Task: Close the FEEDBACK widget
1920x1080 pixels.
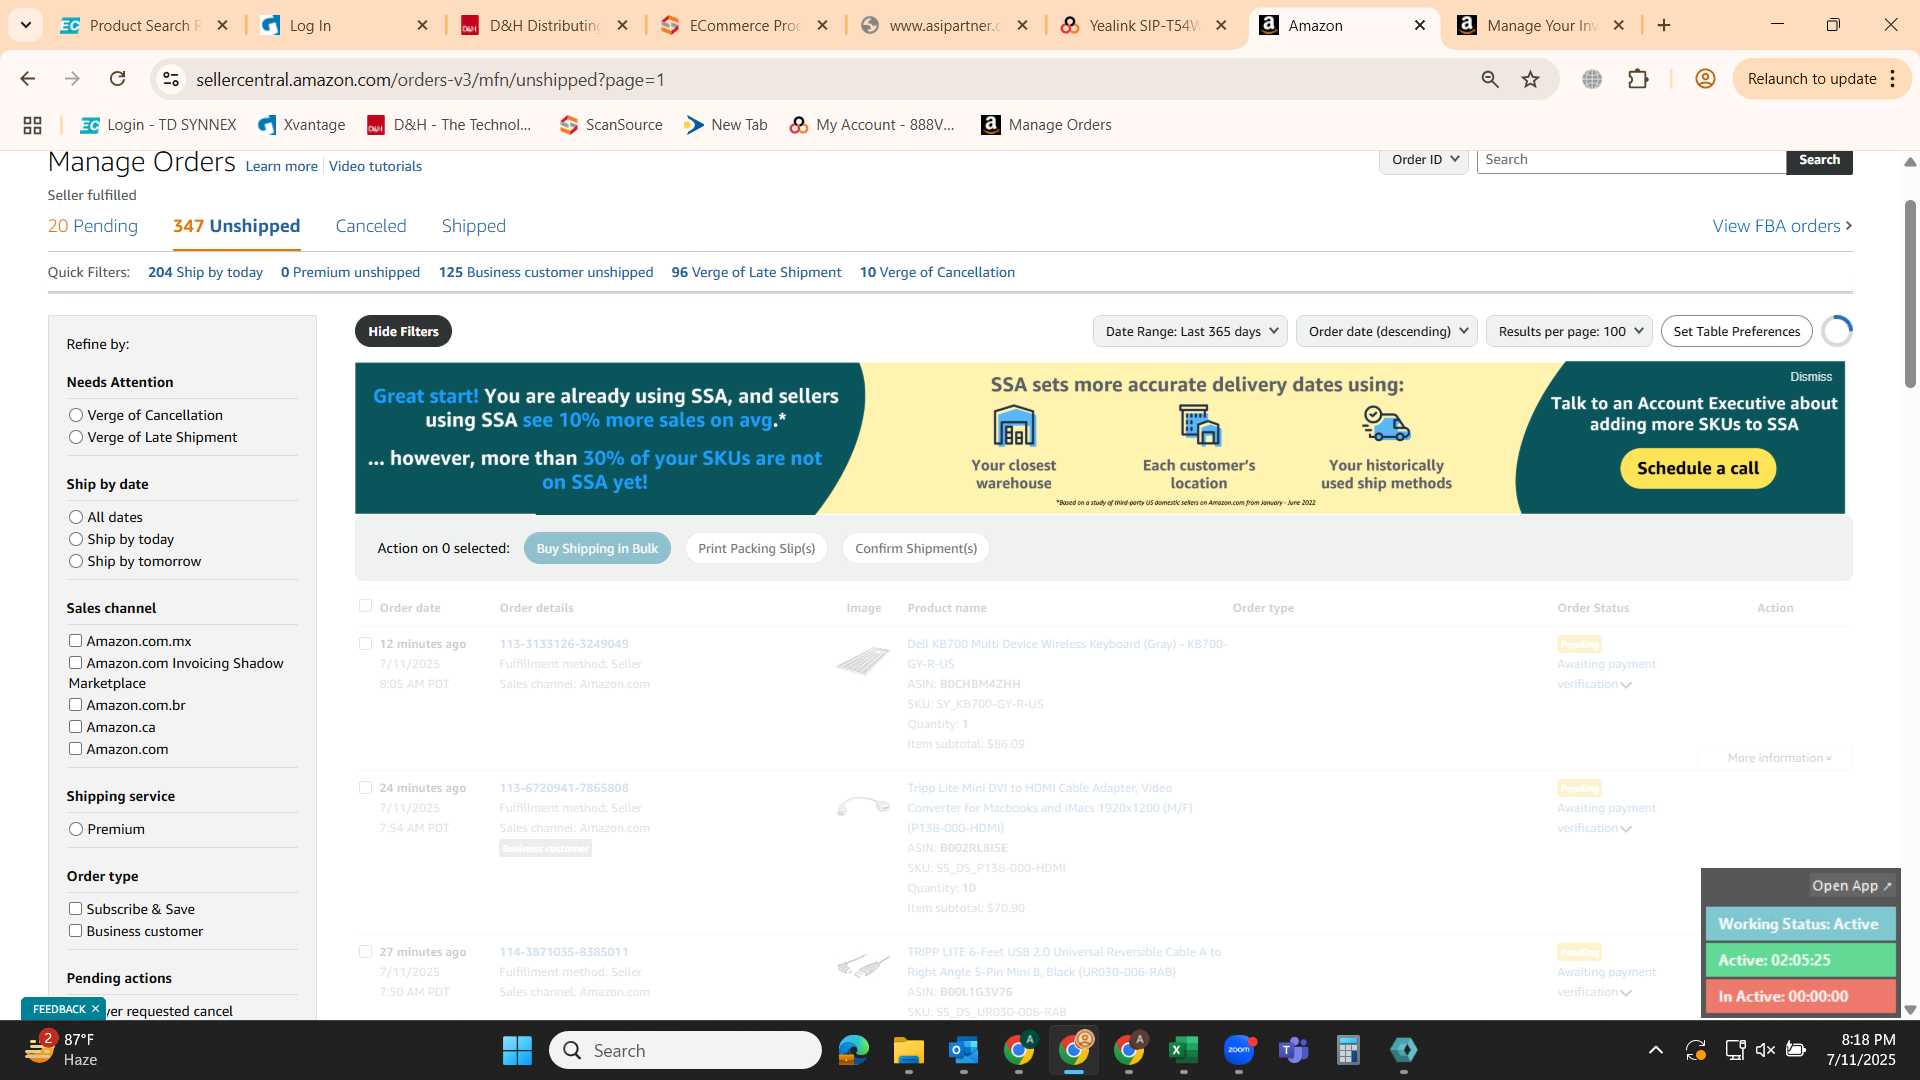Action: pos(95,1009)
